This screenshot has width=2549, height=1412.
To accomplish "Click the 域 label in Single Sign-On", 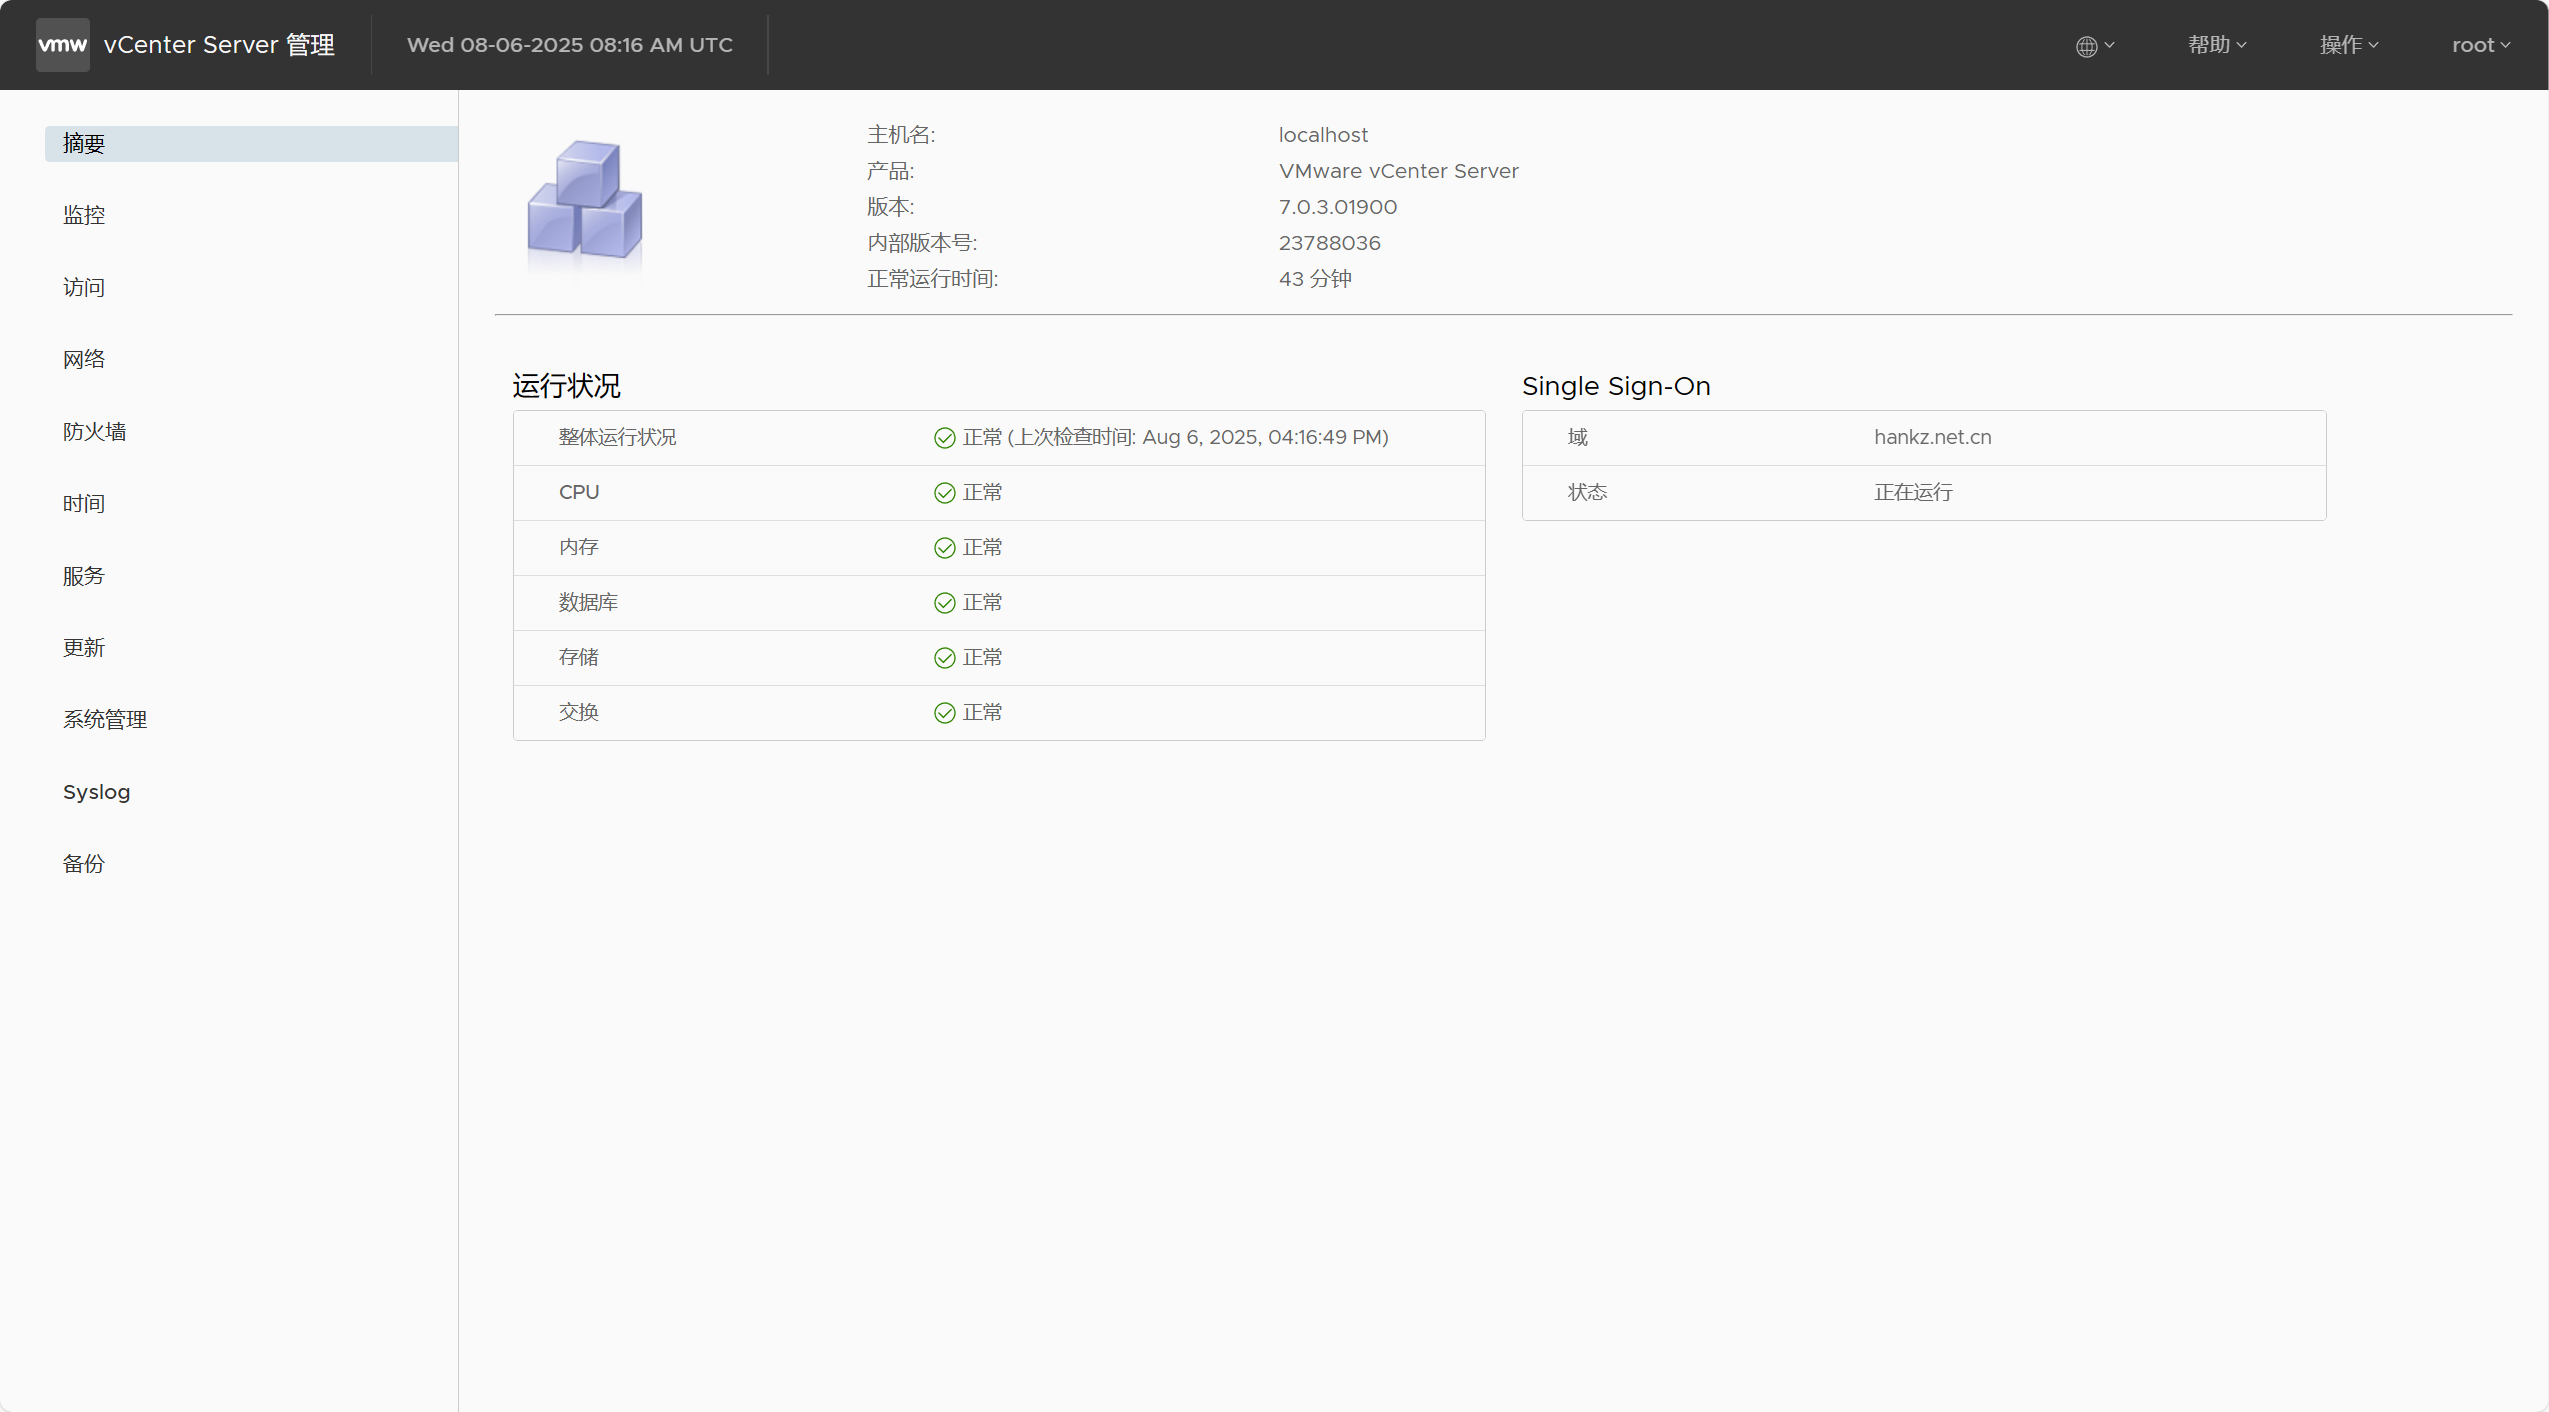I will (x=1577, y=438).
